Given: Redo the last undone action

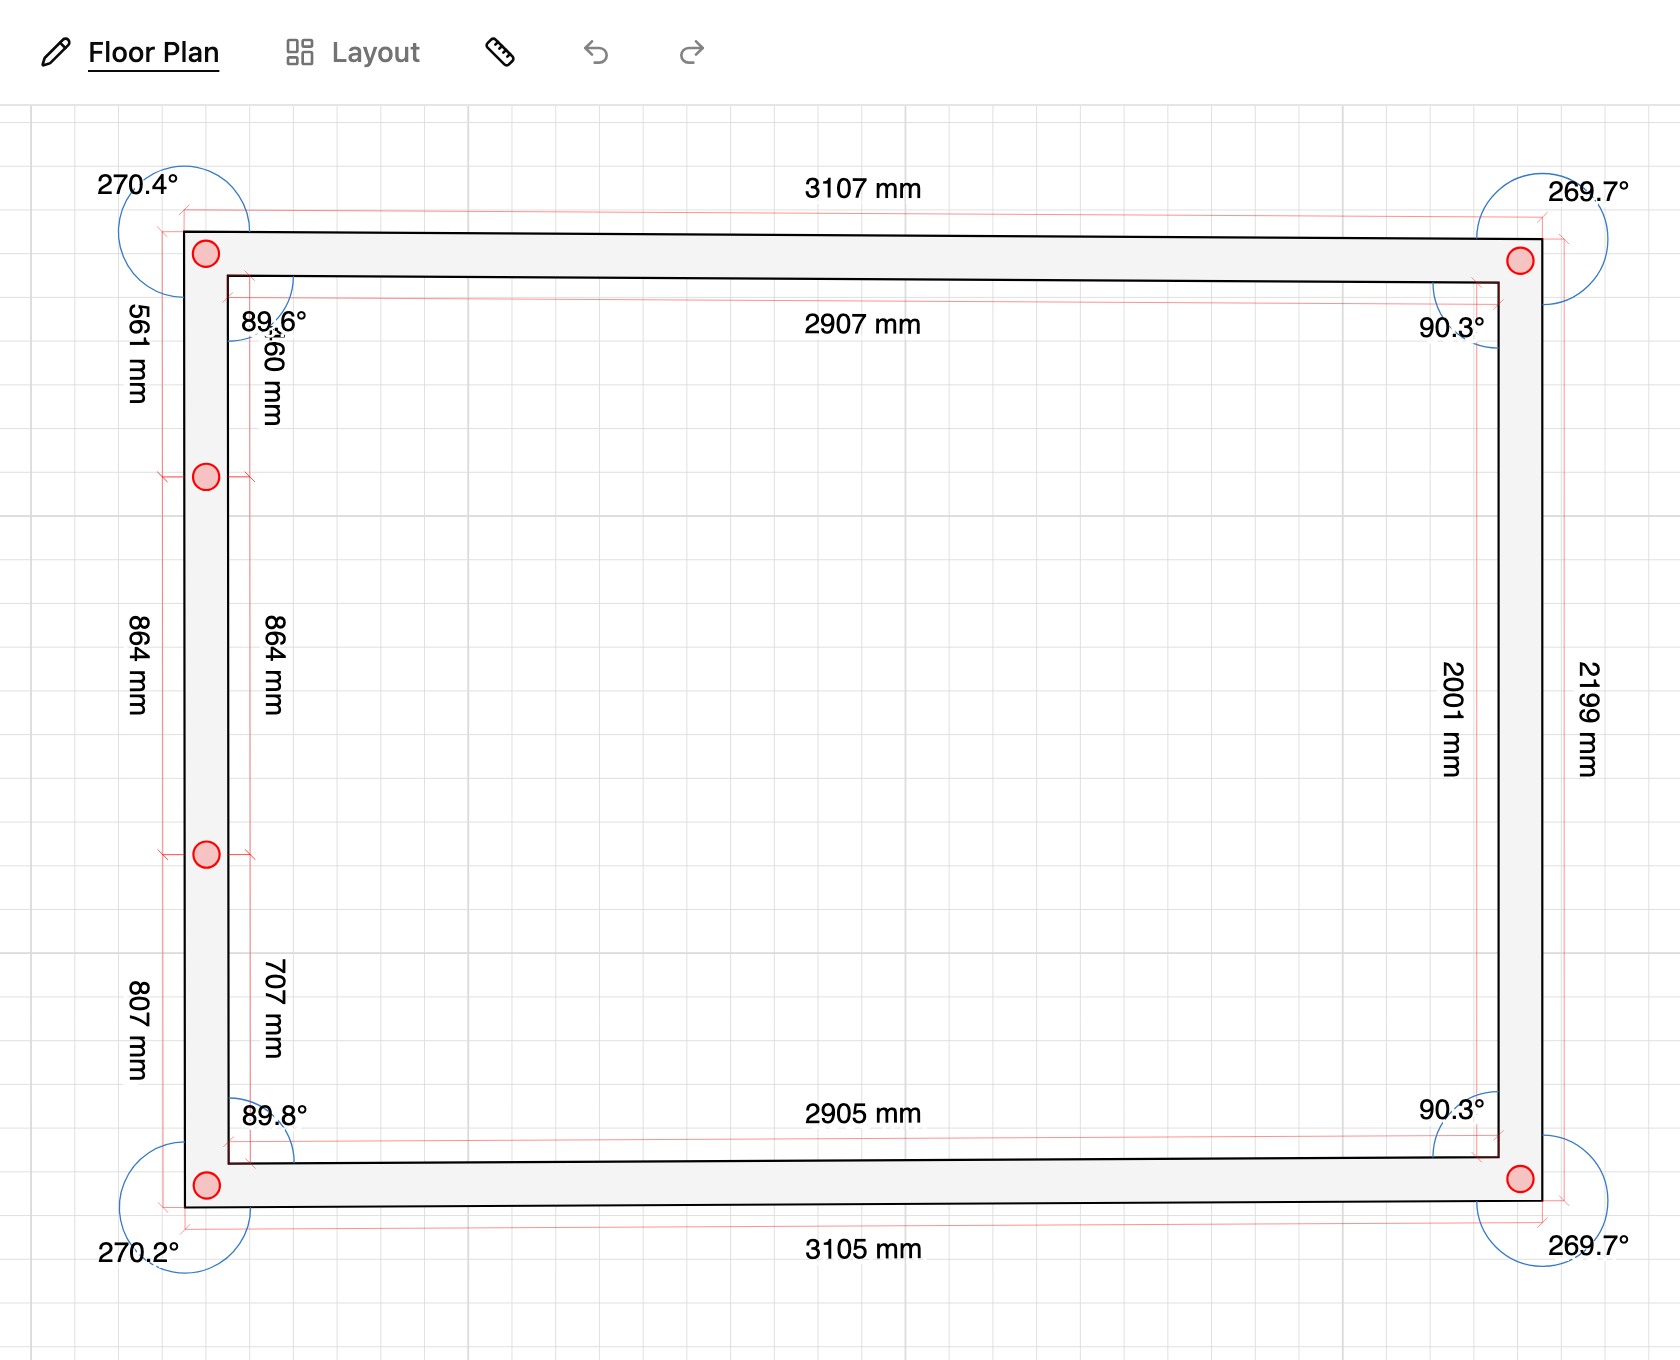Looking at the screenshot, I should click(x=692, y=52).
